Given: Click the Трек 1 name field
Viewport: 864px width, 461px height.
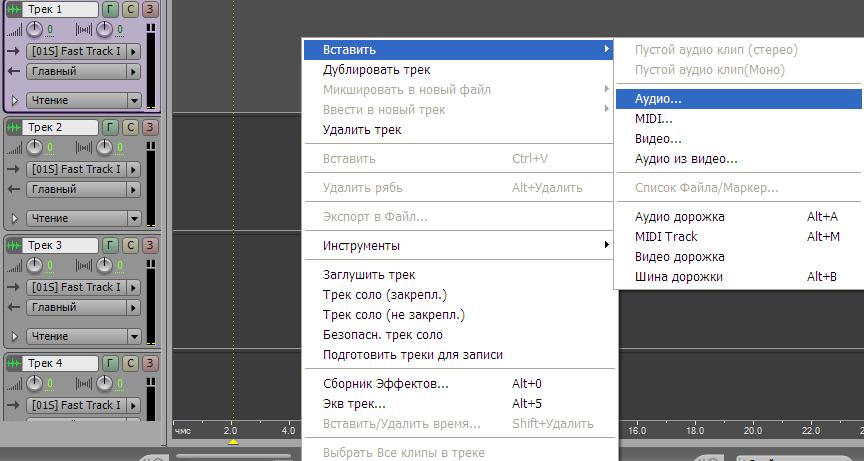Looking at the screenshot, I should tap(60, 9).
